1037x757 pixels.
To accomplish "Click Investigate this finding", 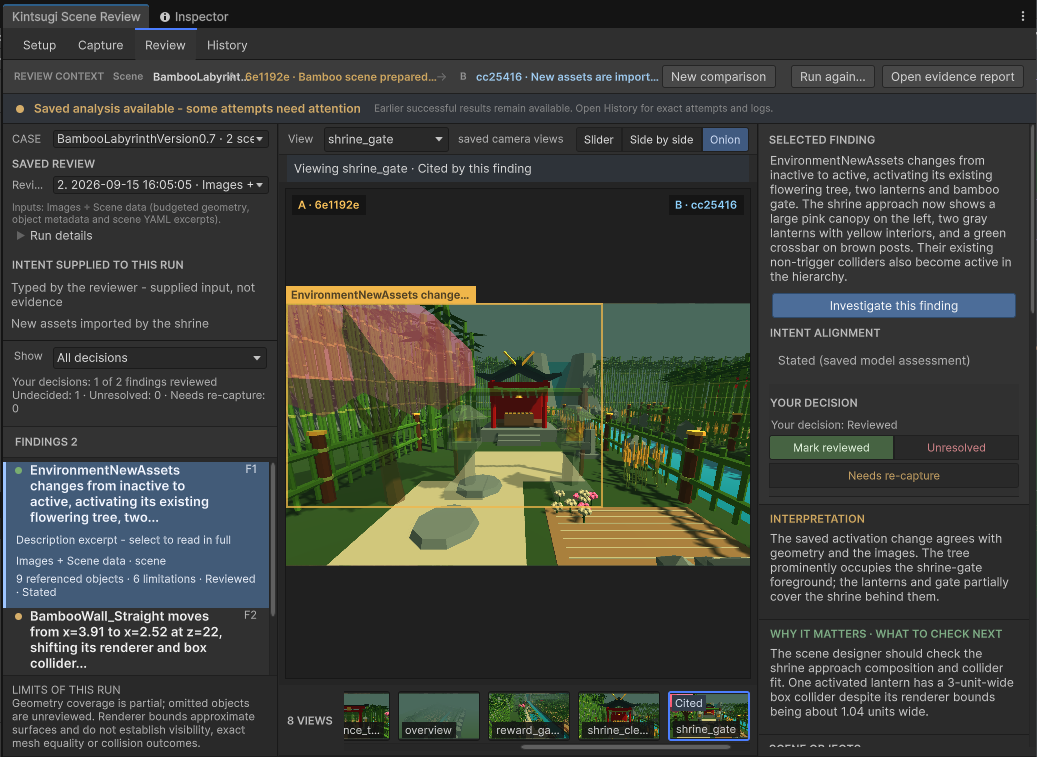I will (x=893, y=305).
